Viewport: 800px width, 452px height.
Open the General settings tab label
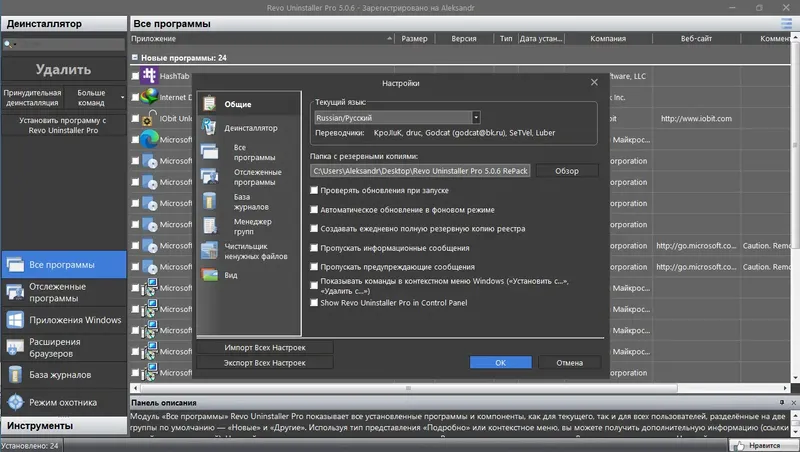coord(238,104)
